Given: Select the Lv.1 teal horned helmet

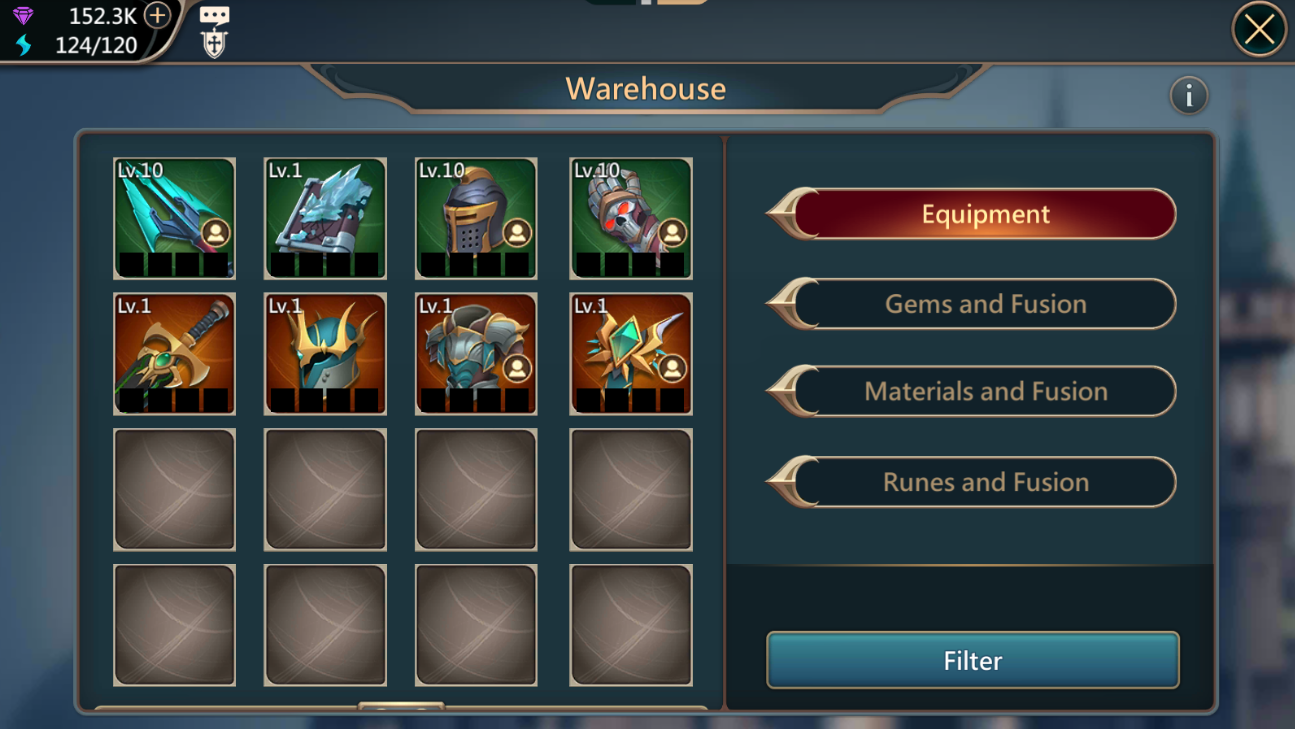Looking at the screenshot, I should 325,354.
